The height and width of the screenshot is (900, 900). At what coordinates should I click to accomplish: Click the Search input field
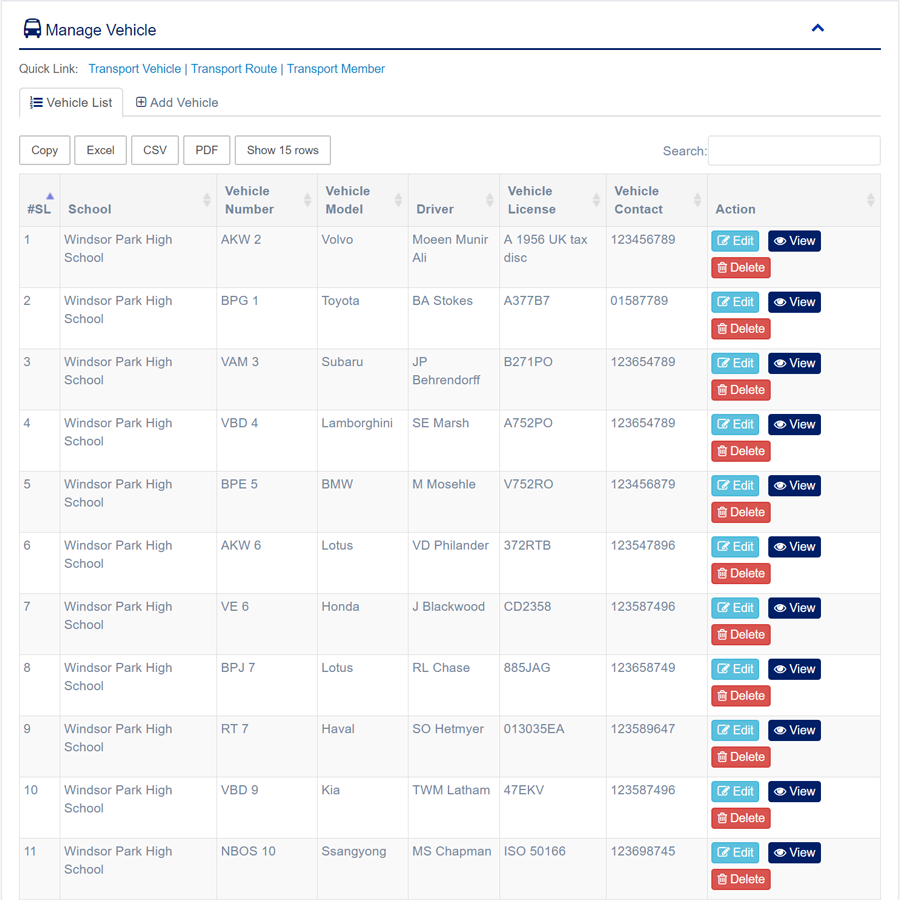click(794, 150)
